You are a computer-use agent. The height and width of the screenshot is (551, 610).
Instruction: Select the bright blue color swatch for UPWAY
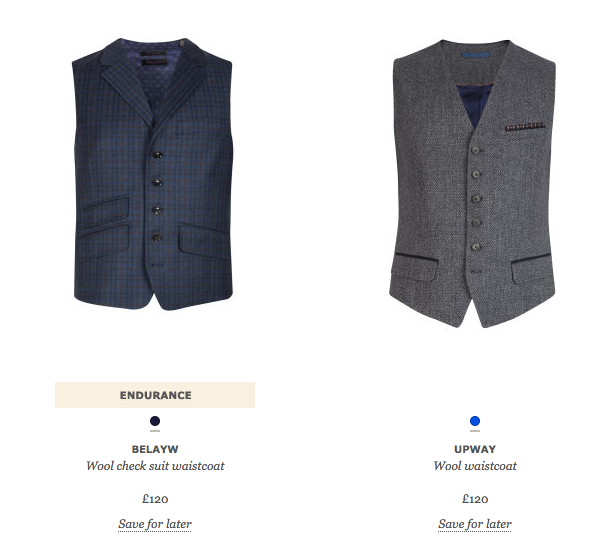pos(475,421)
